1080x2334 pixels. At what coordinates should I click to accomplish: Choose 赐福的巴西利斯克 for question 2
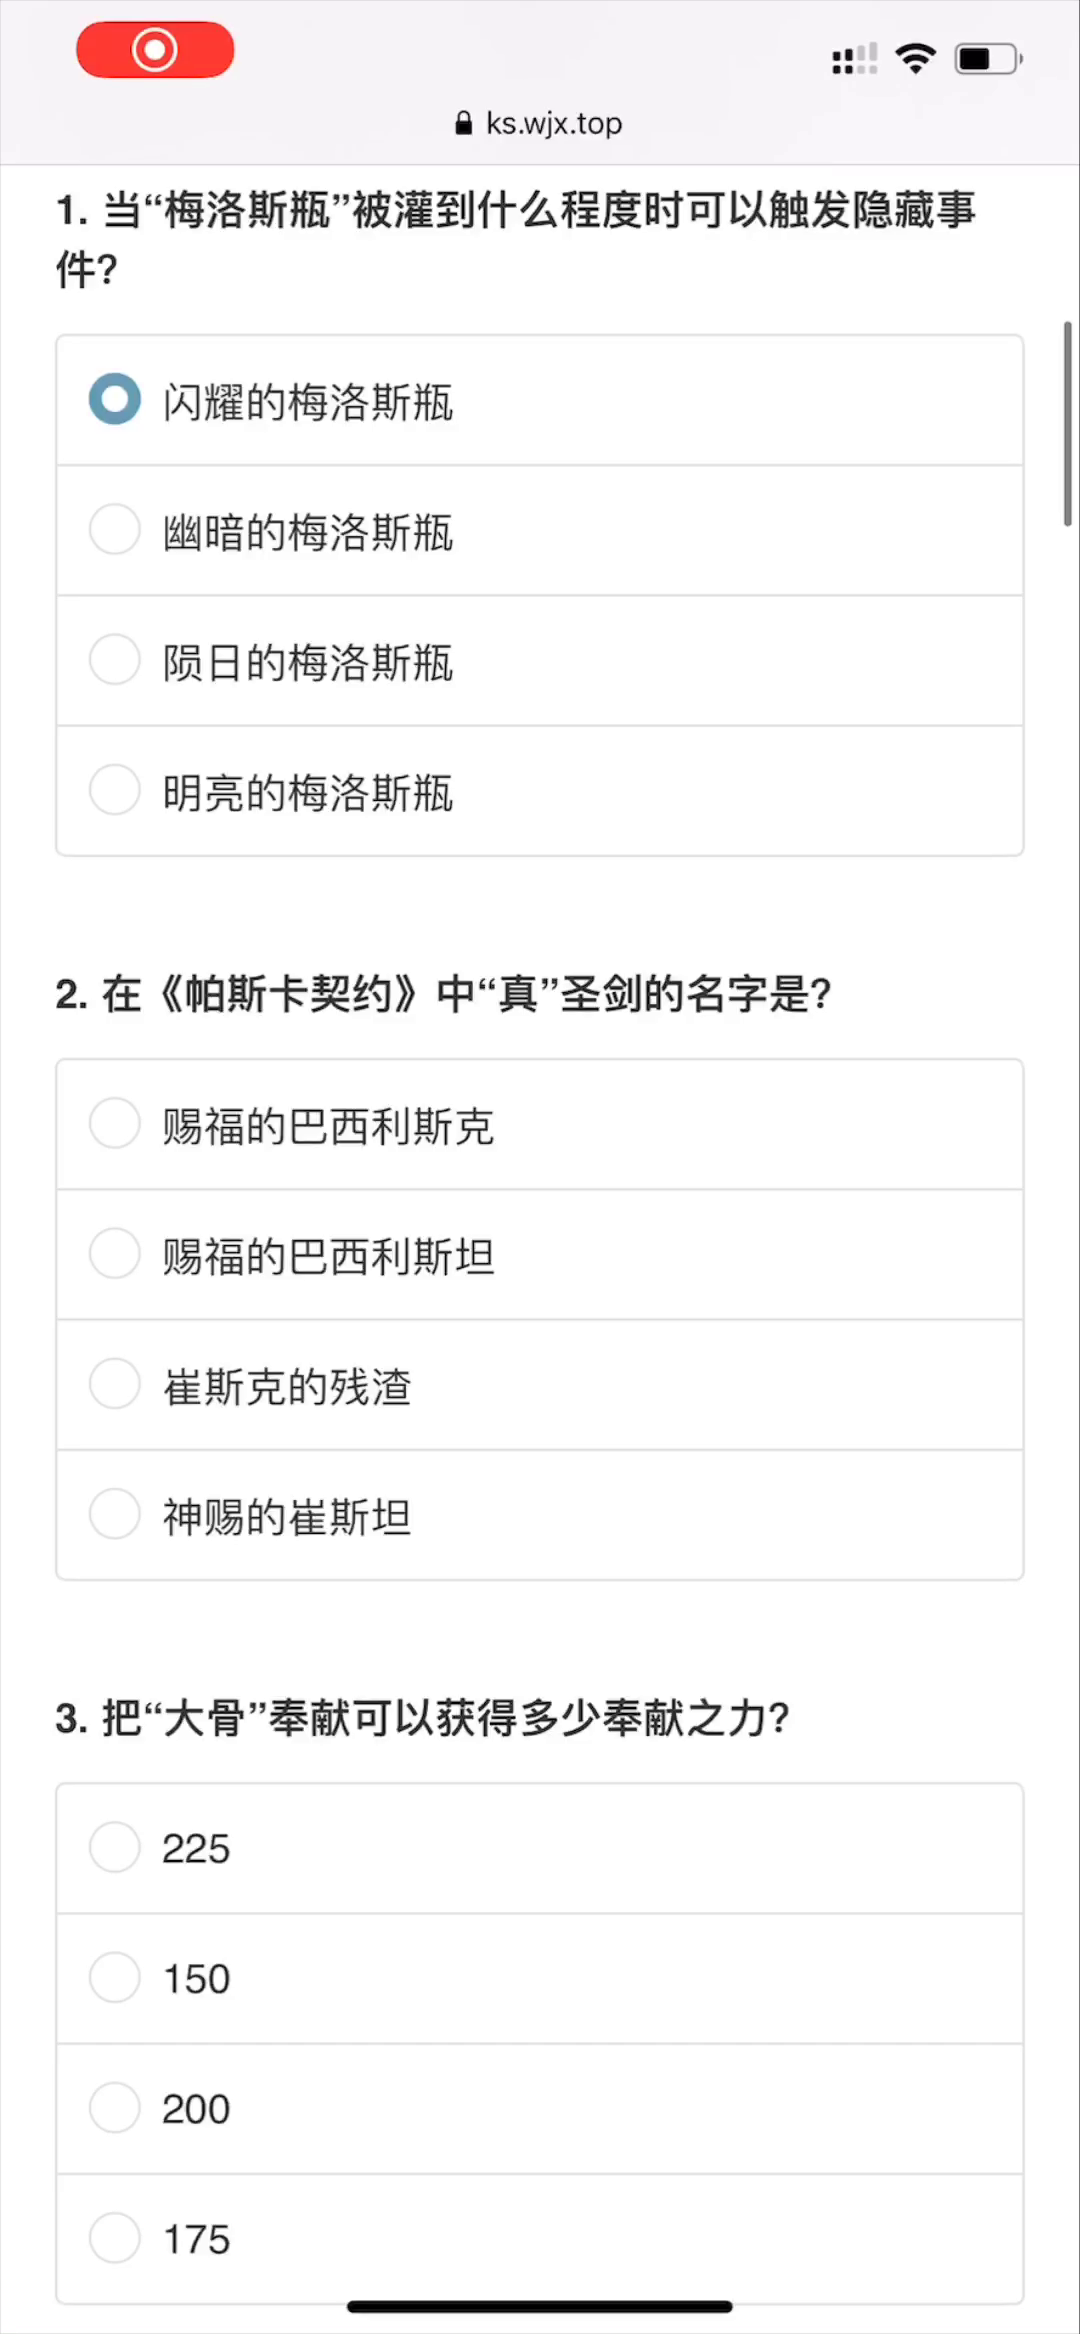pos(115,1124)
